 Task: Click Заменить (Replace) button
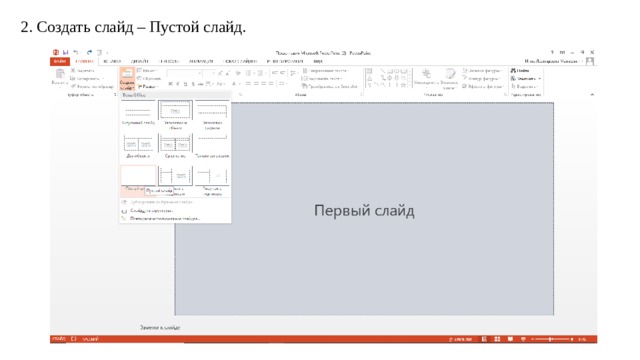point(526,78)
